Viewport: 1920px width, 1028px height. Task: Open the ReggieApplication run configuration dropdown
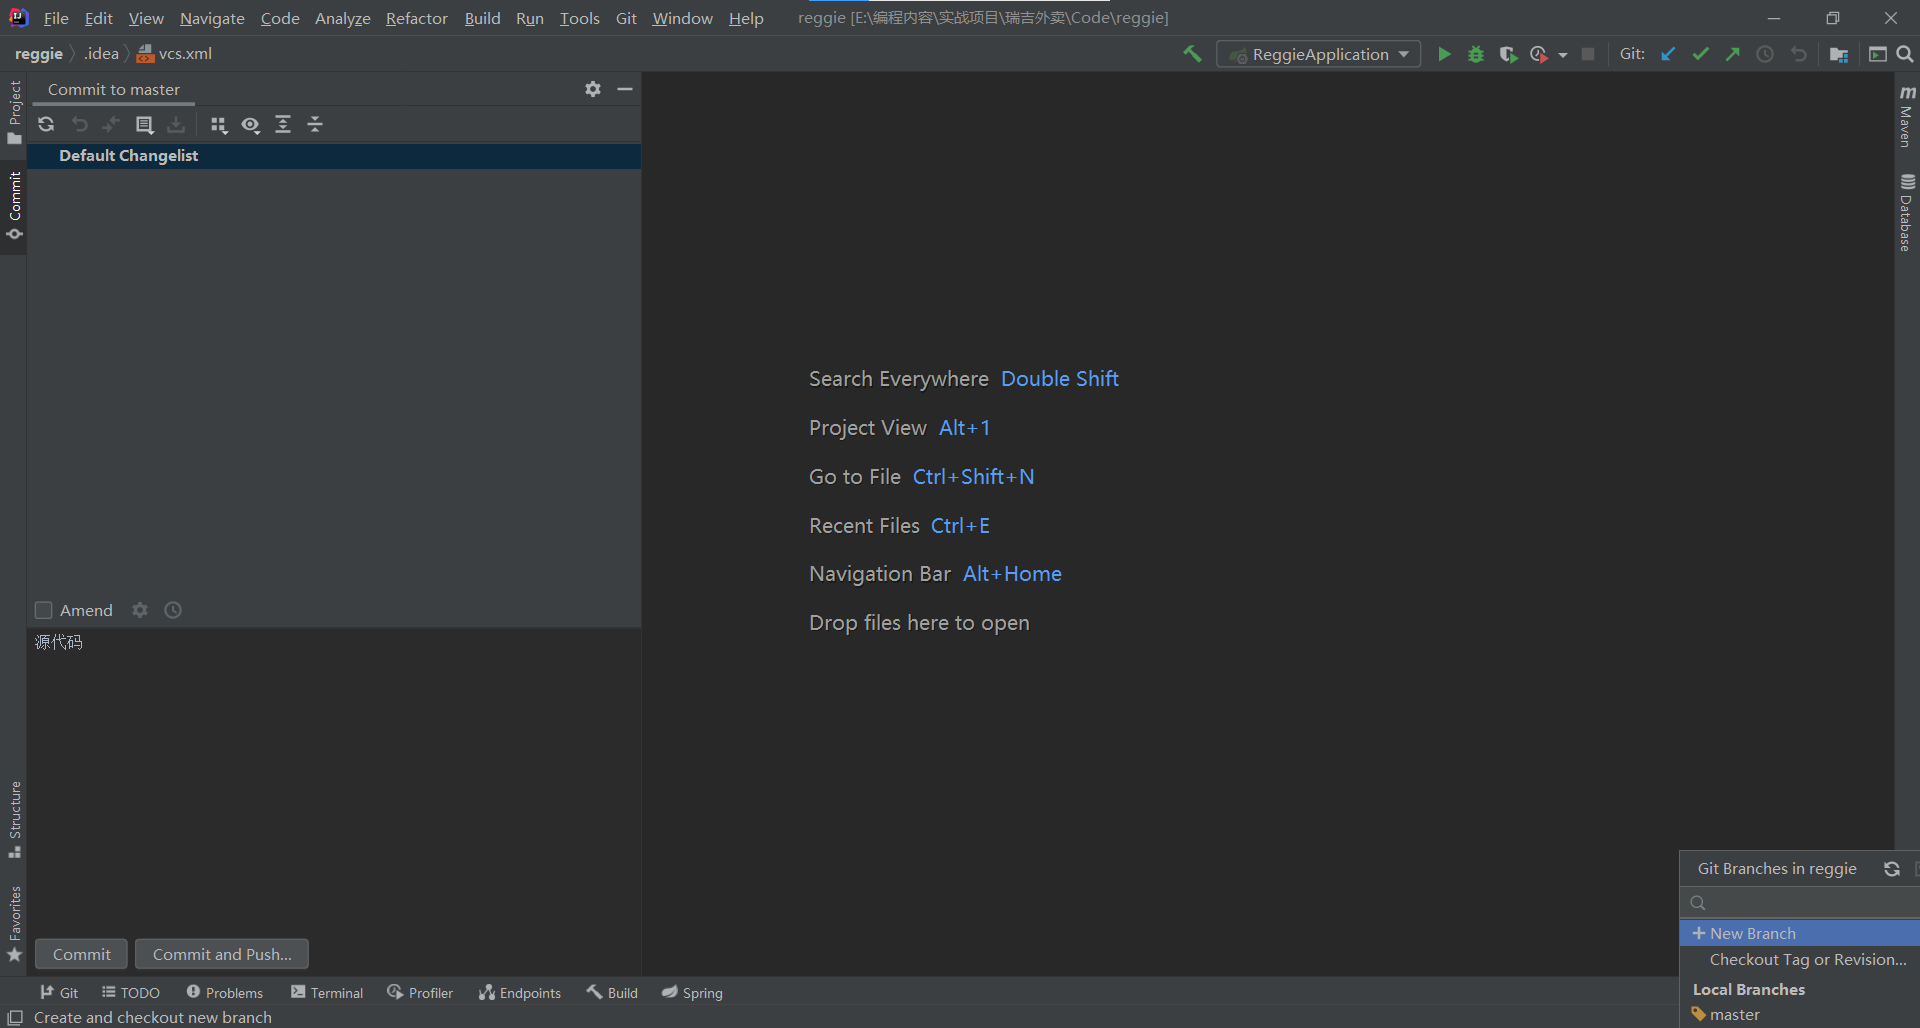pos(1318,54)
